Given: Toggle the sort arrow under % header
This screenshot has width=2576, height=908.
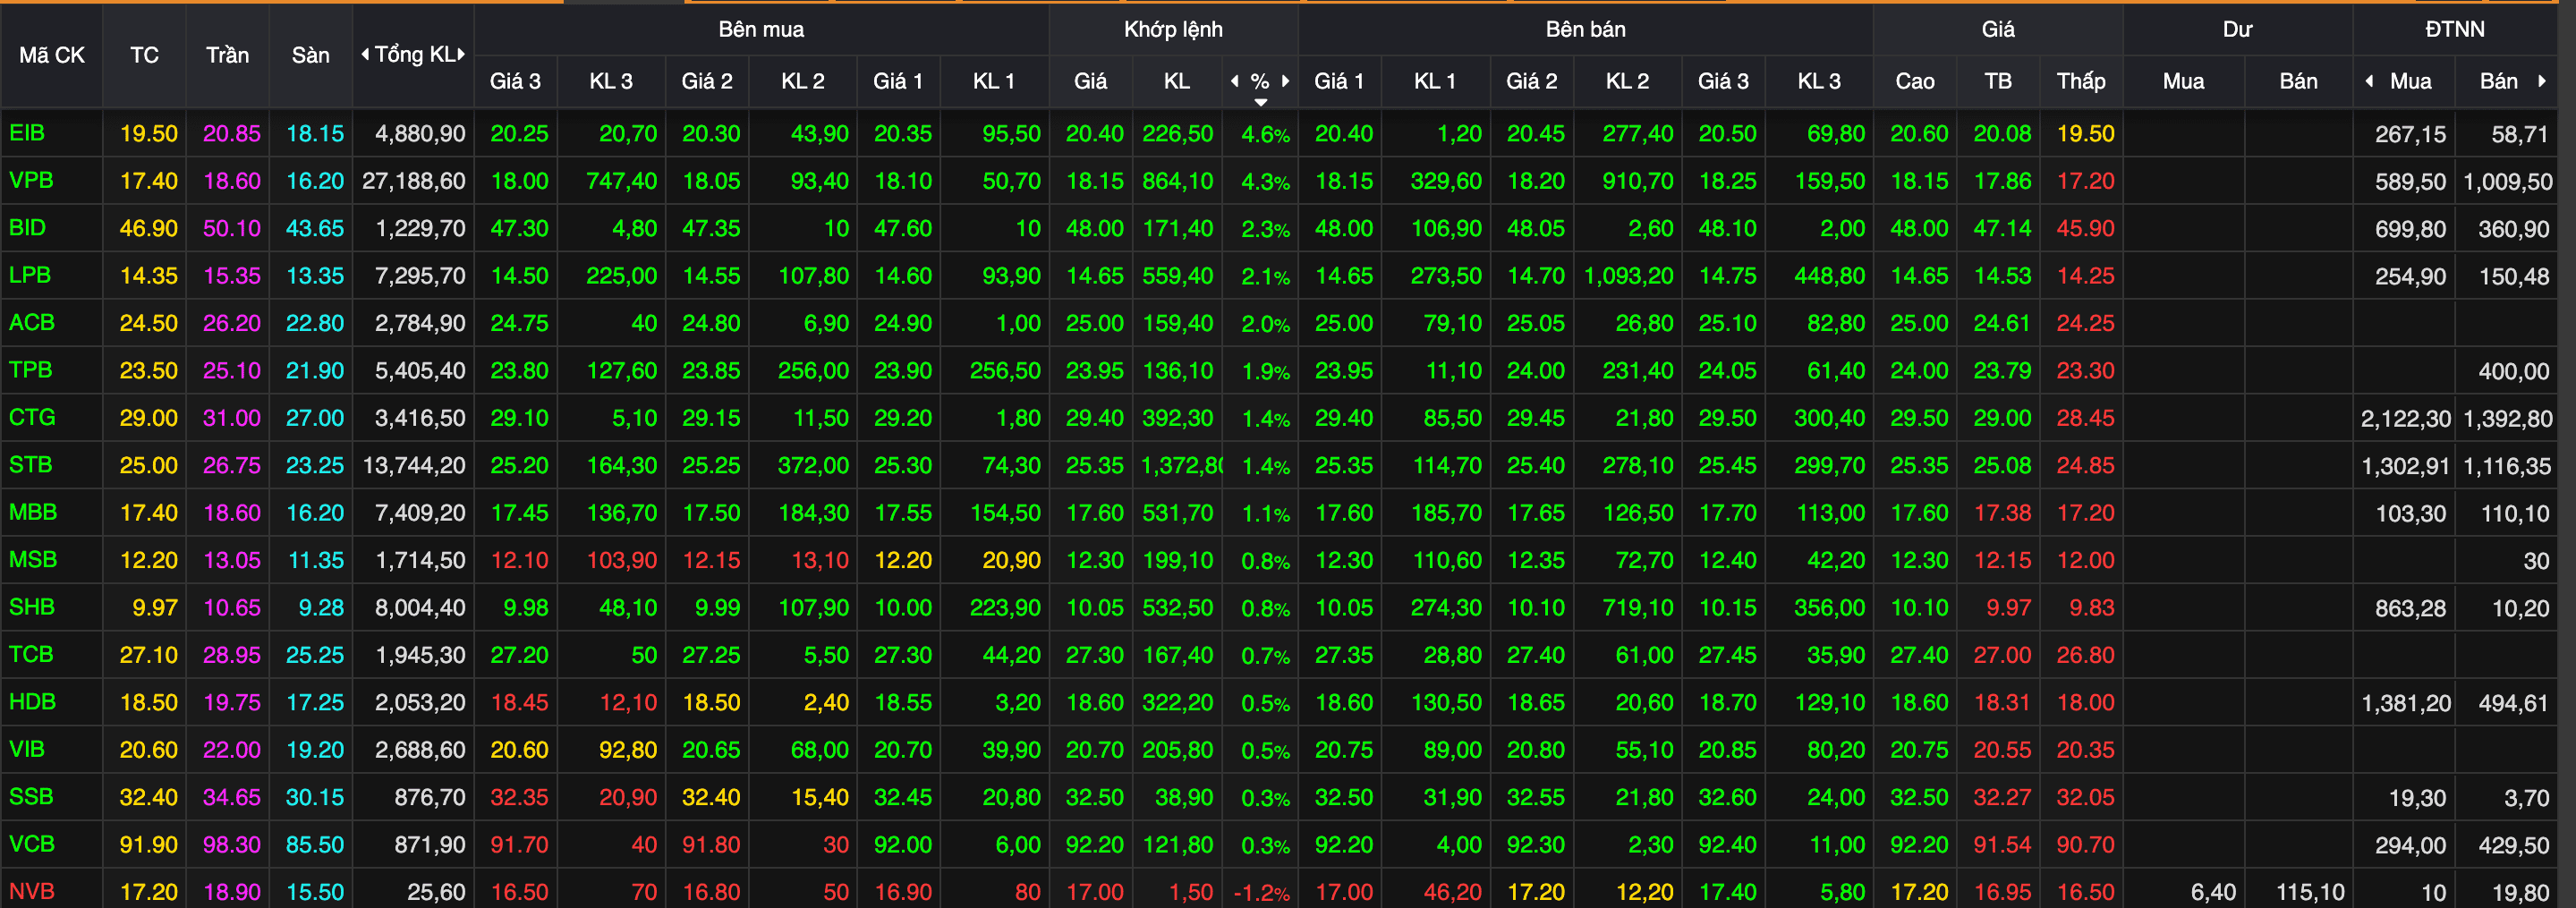Looking at the screenshot, I should click(x=1261, y=102).
